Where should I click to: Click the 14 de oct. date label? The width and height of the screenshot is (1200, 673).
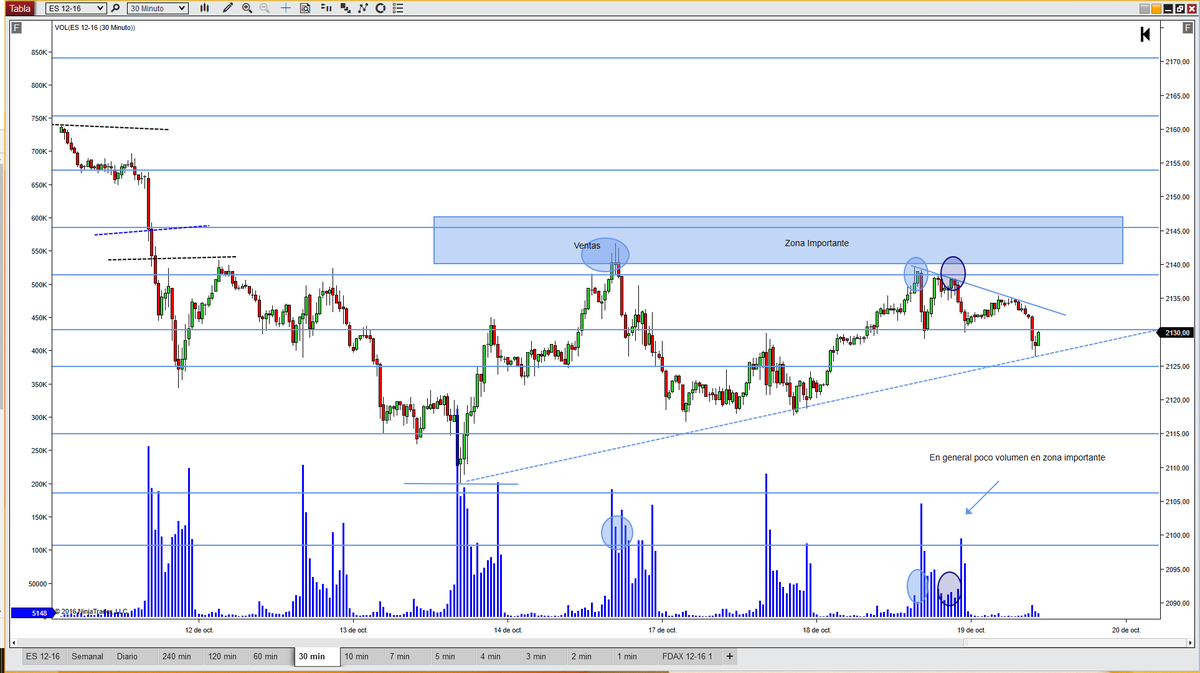pyautogui.click(x=508, y=630)
